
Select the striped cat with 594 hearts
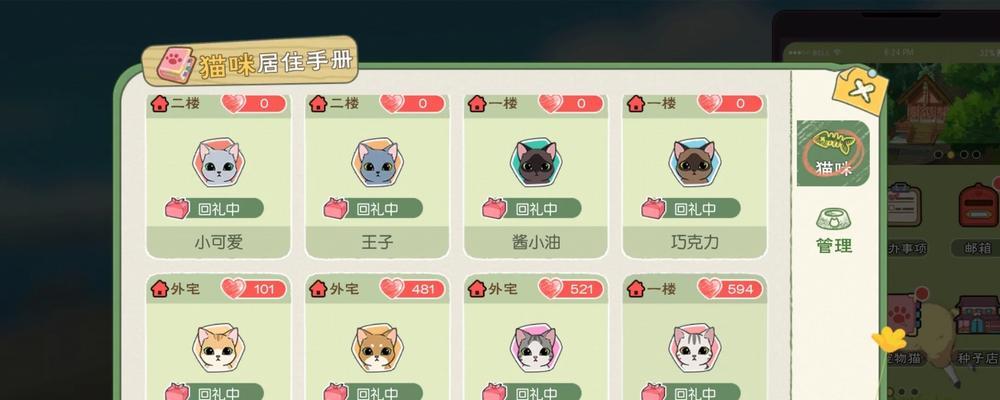695,348
